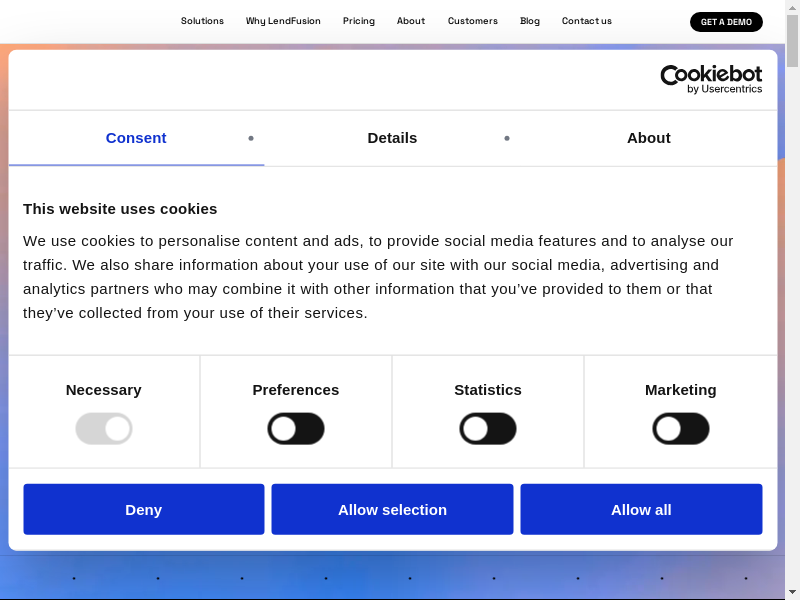Click the Contact us link
The image size is (800, 600).
point(587,21)
